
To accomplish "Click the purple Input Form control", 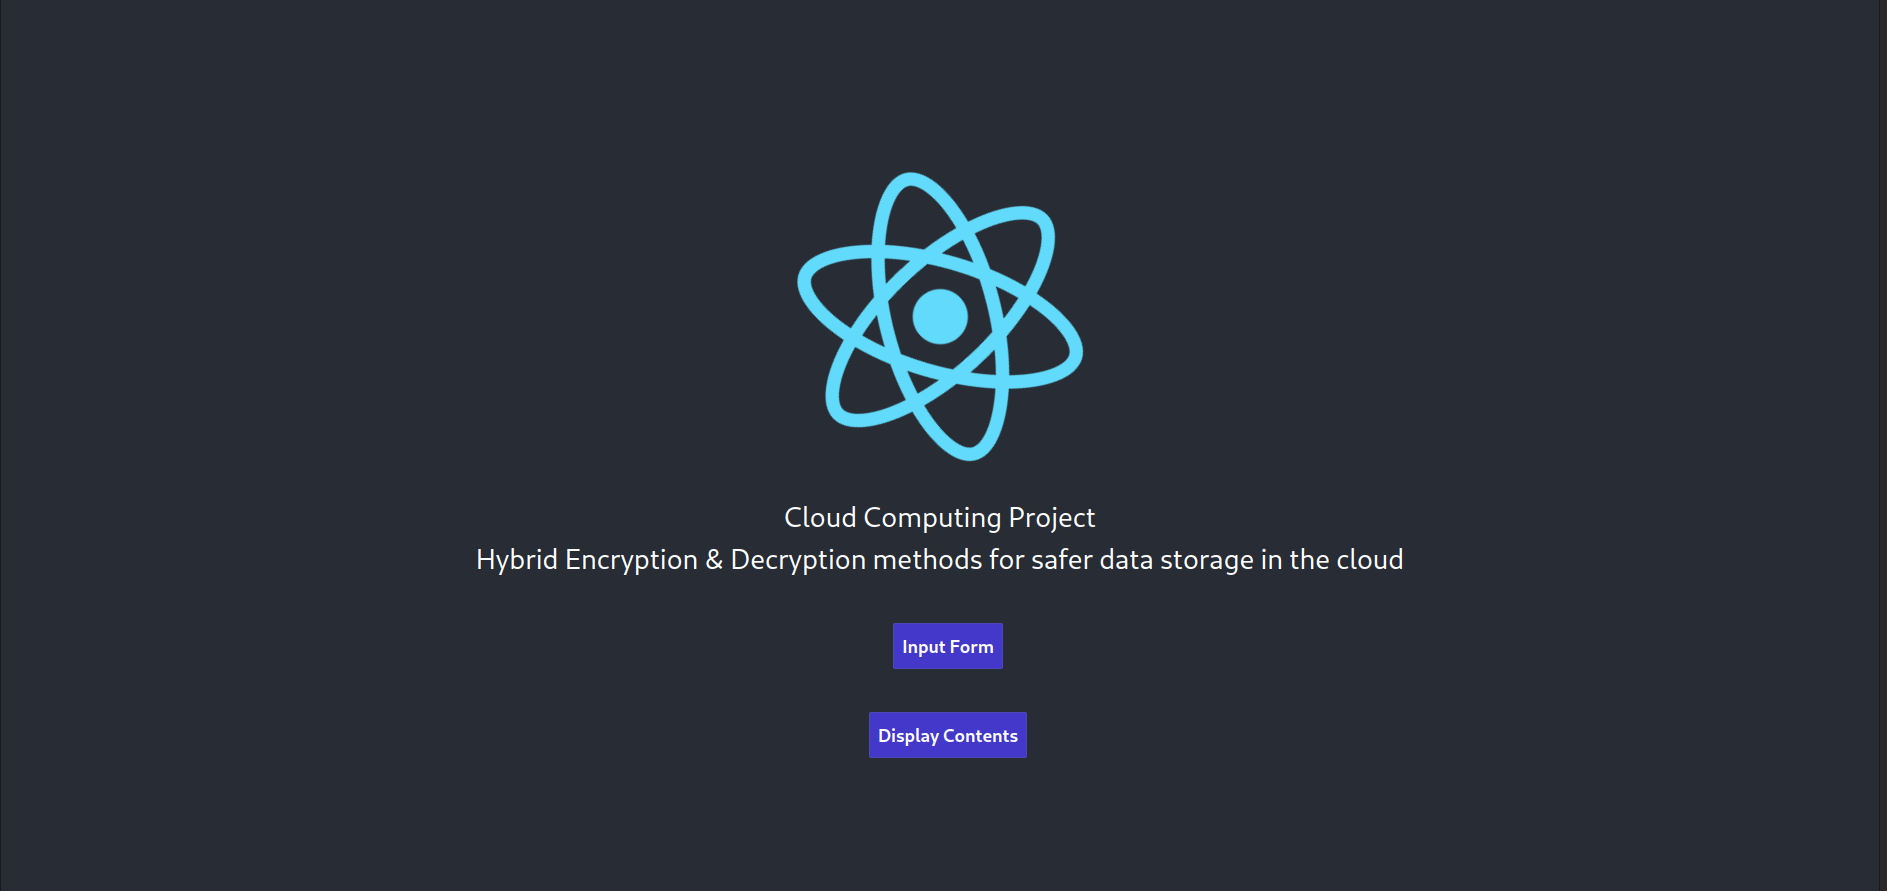I will pos(946,645).
